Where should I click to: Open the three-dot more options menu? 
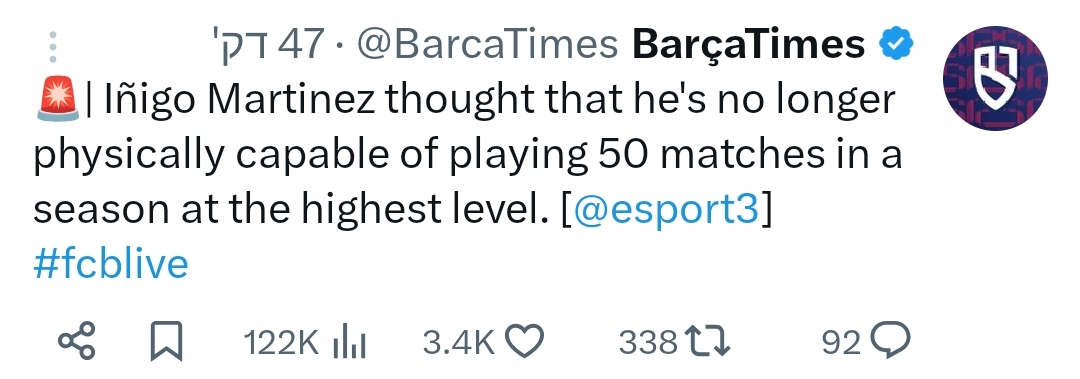coord(54,48)
